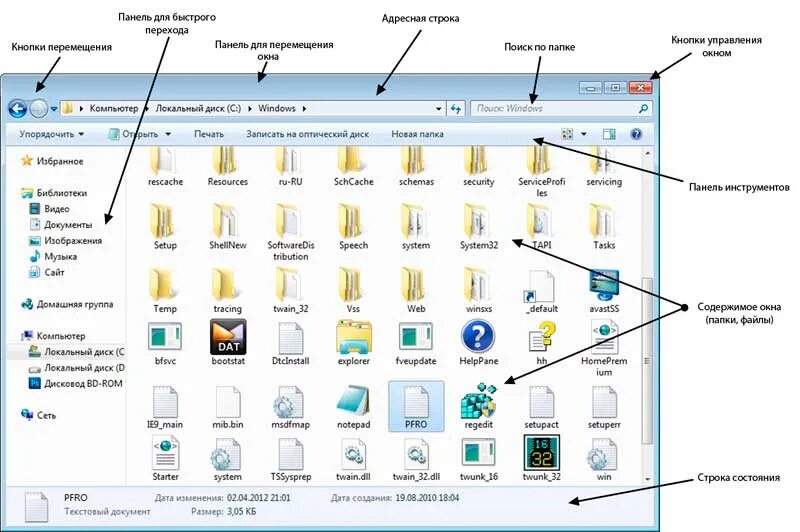Click PFRO file icon in details pane
Viewport: 800px width, 532px height.
click(36, 506)
